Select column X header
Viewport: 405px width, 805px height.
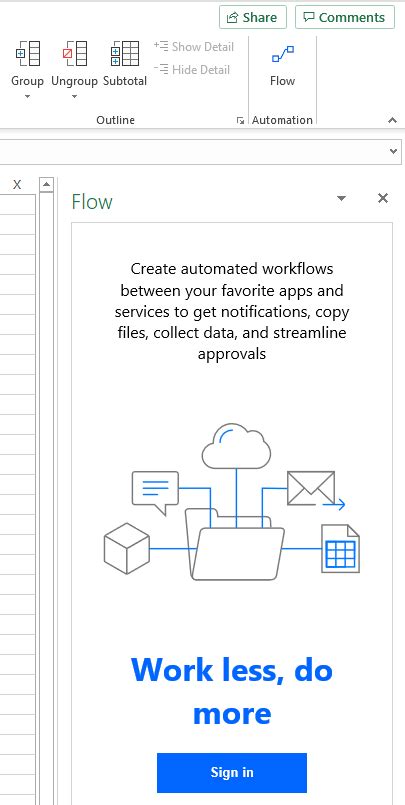coord(17,185)
